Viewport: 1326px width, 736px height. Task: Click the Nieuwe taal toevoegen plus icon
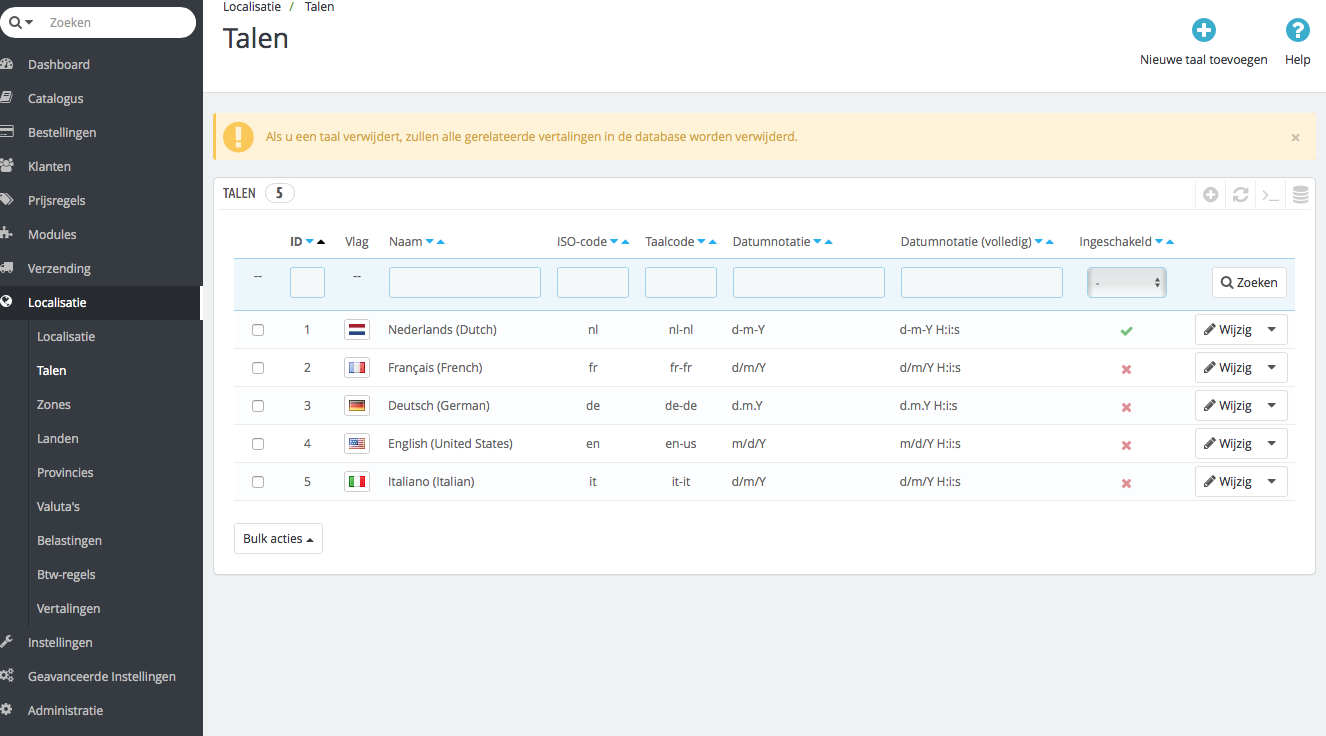pos(1203,31)
